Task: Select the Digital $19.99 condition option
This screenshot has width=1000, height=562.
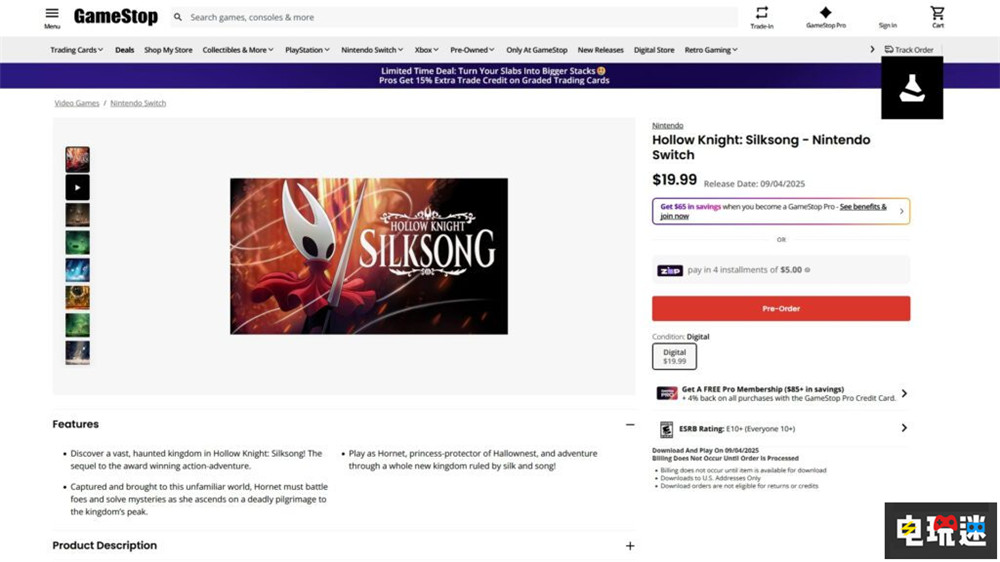Action: 674,357
